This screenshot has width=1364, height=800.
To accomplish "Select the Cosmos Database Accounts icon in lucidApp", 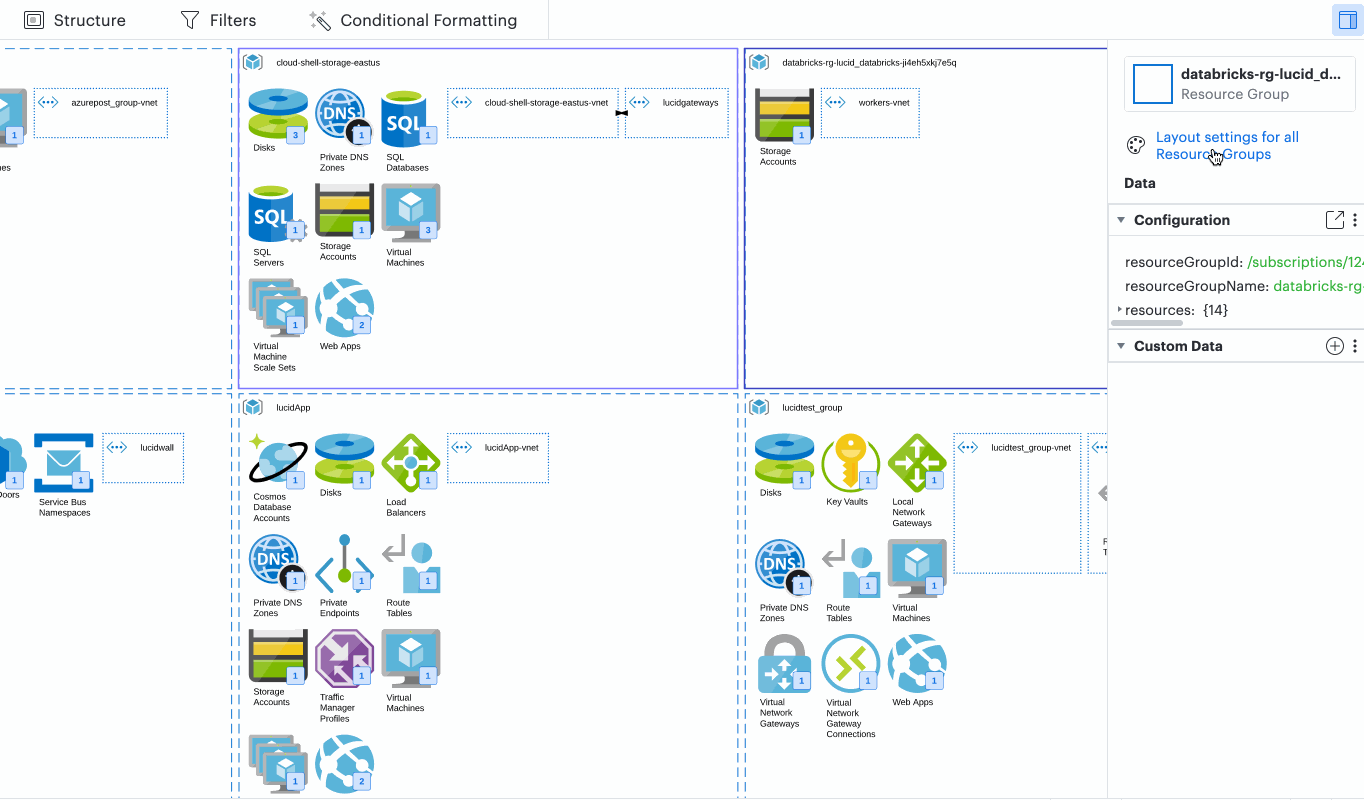I will click(x=277, y=462).
